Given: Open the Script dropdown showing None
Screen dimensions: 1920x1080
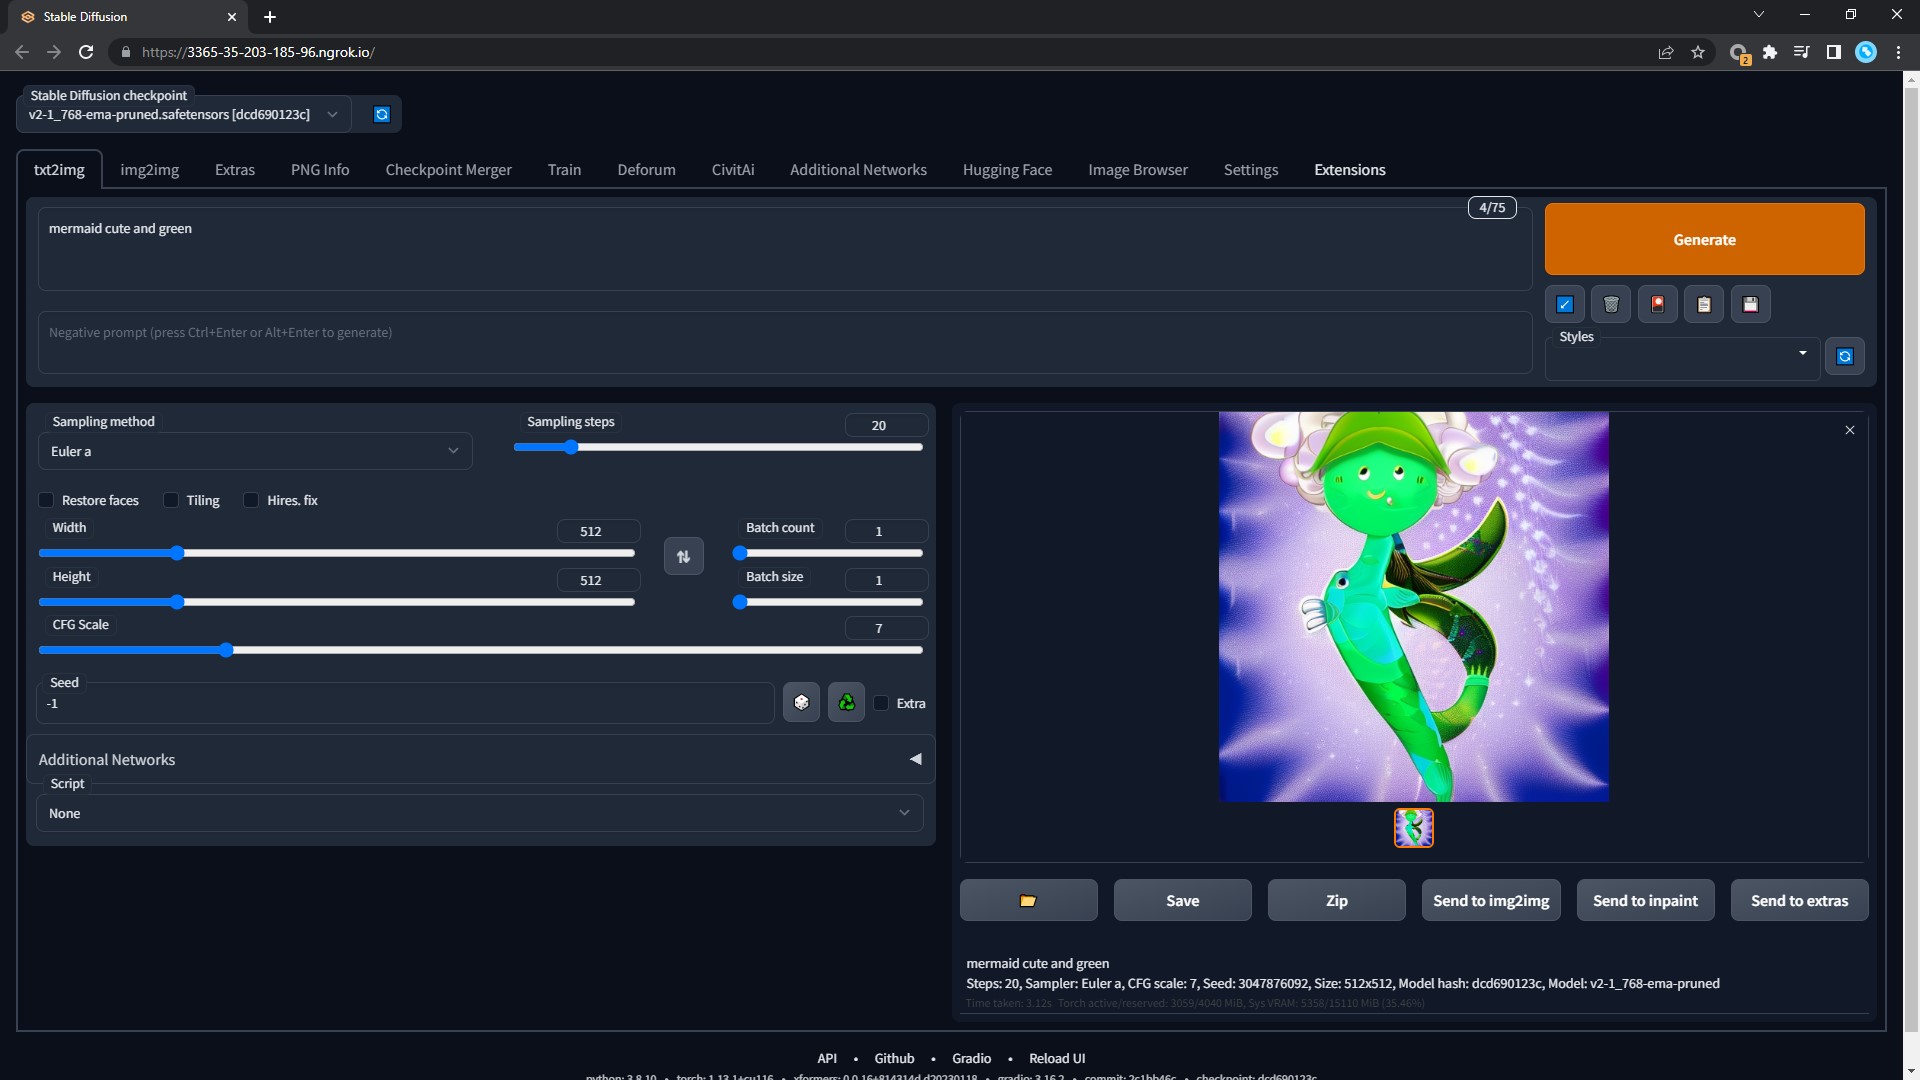Looking at the screenshot, I should click(480, 814).
